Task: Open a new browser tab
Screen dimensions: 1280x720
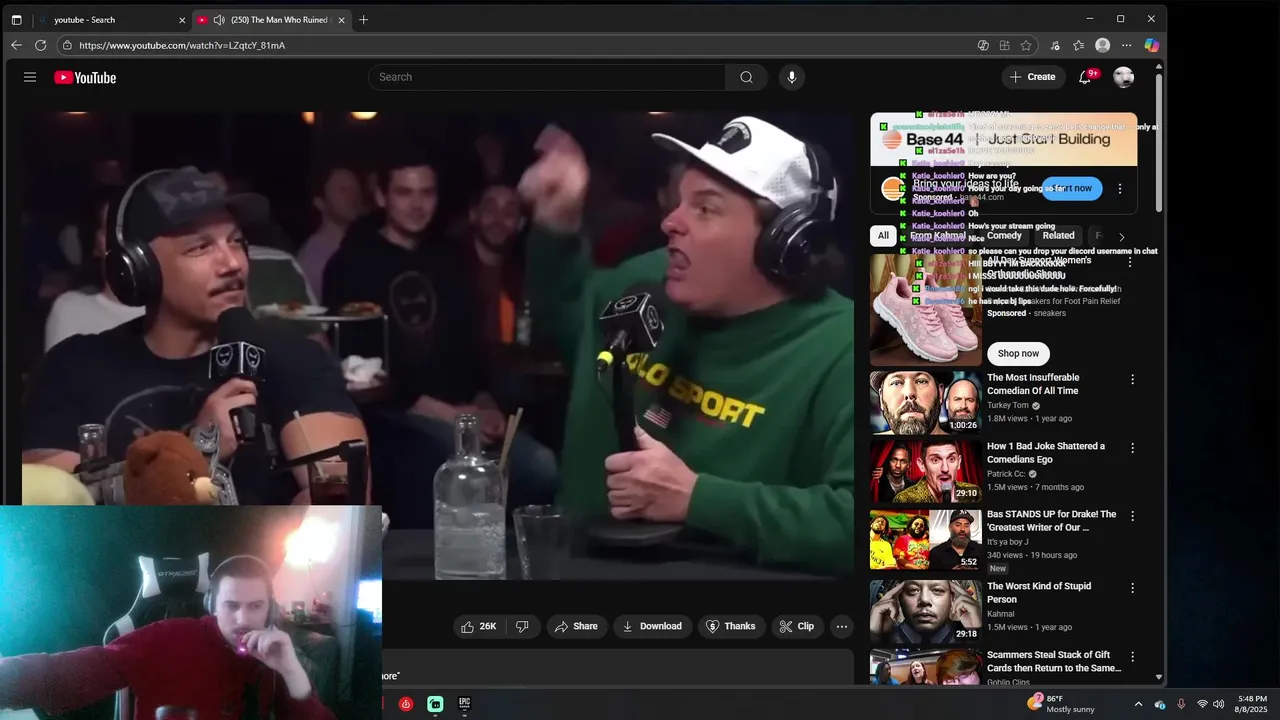Action: 363,19
